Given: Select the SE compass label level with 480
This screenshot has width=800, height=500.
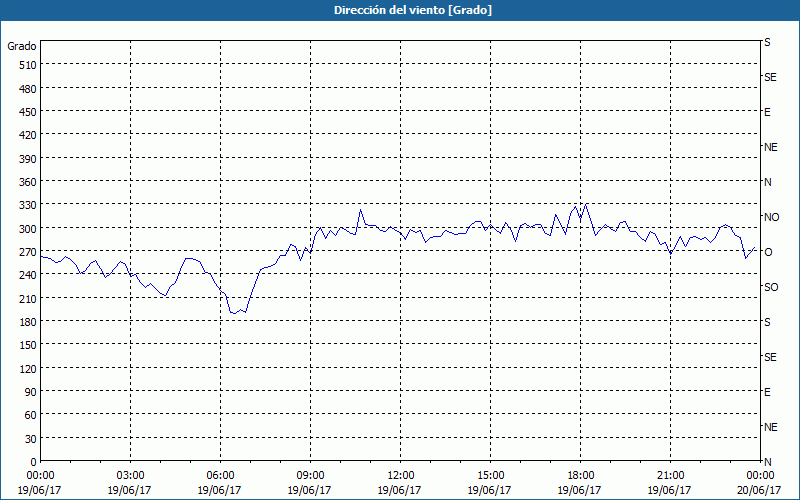Looking at the screenshot, I should tap(770, 77).
